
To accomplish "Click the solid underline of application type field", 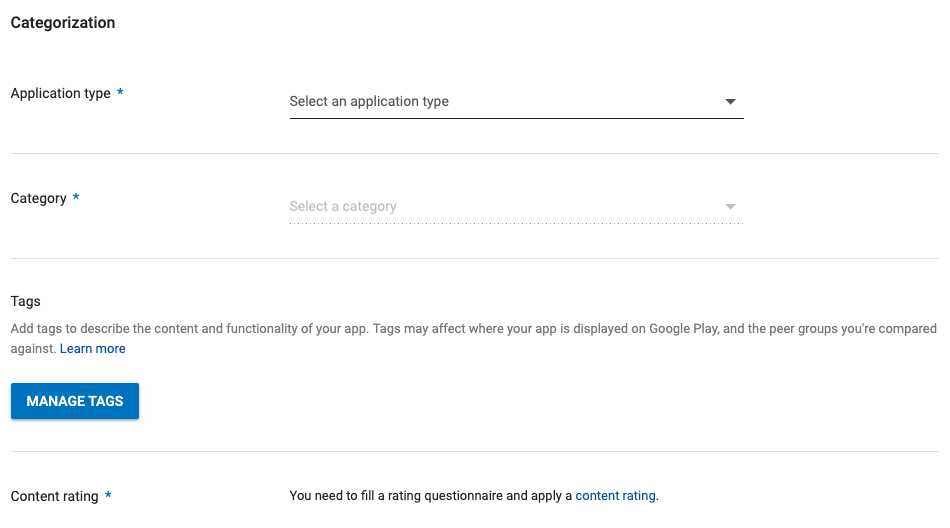I will tap(516, 119).
